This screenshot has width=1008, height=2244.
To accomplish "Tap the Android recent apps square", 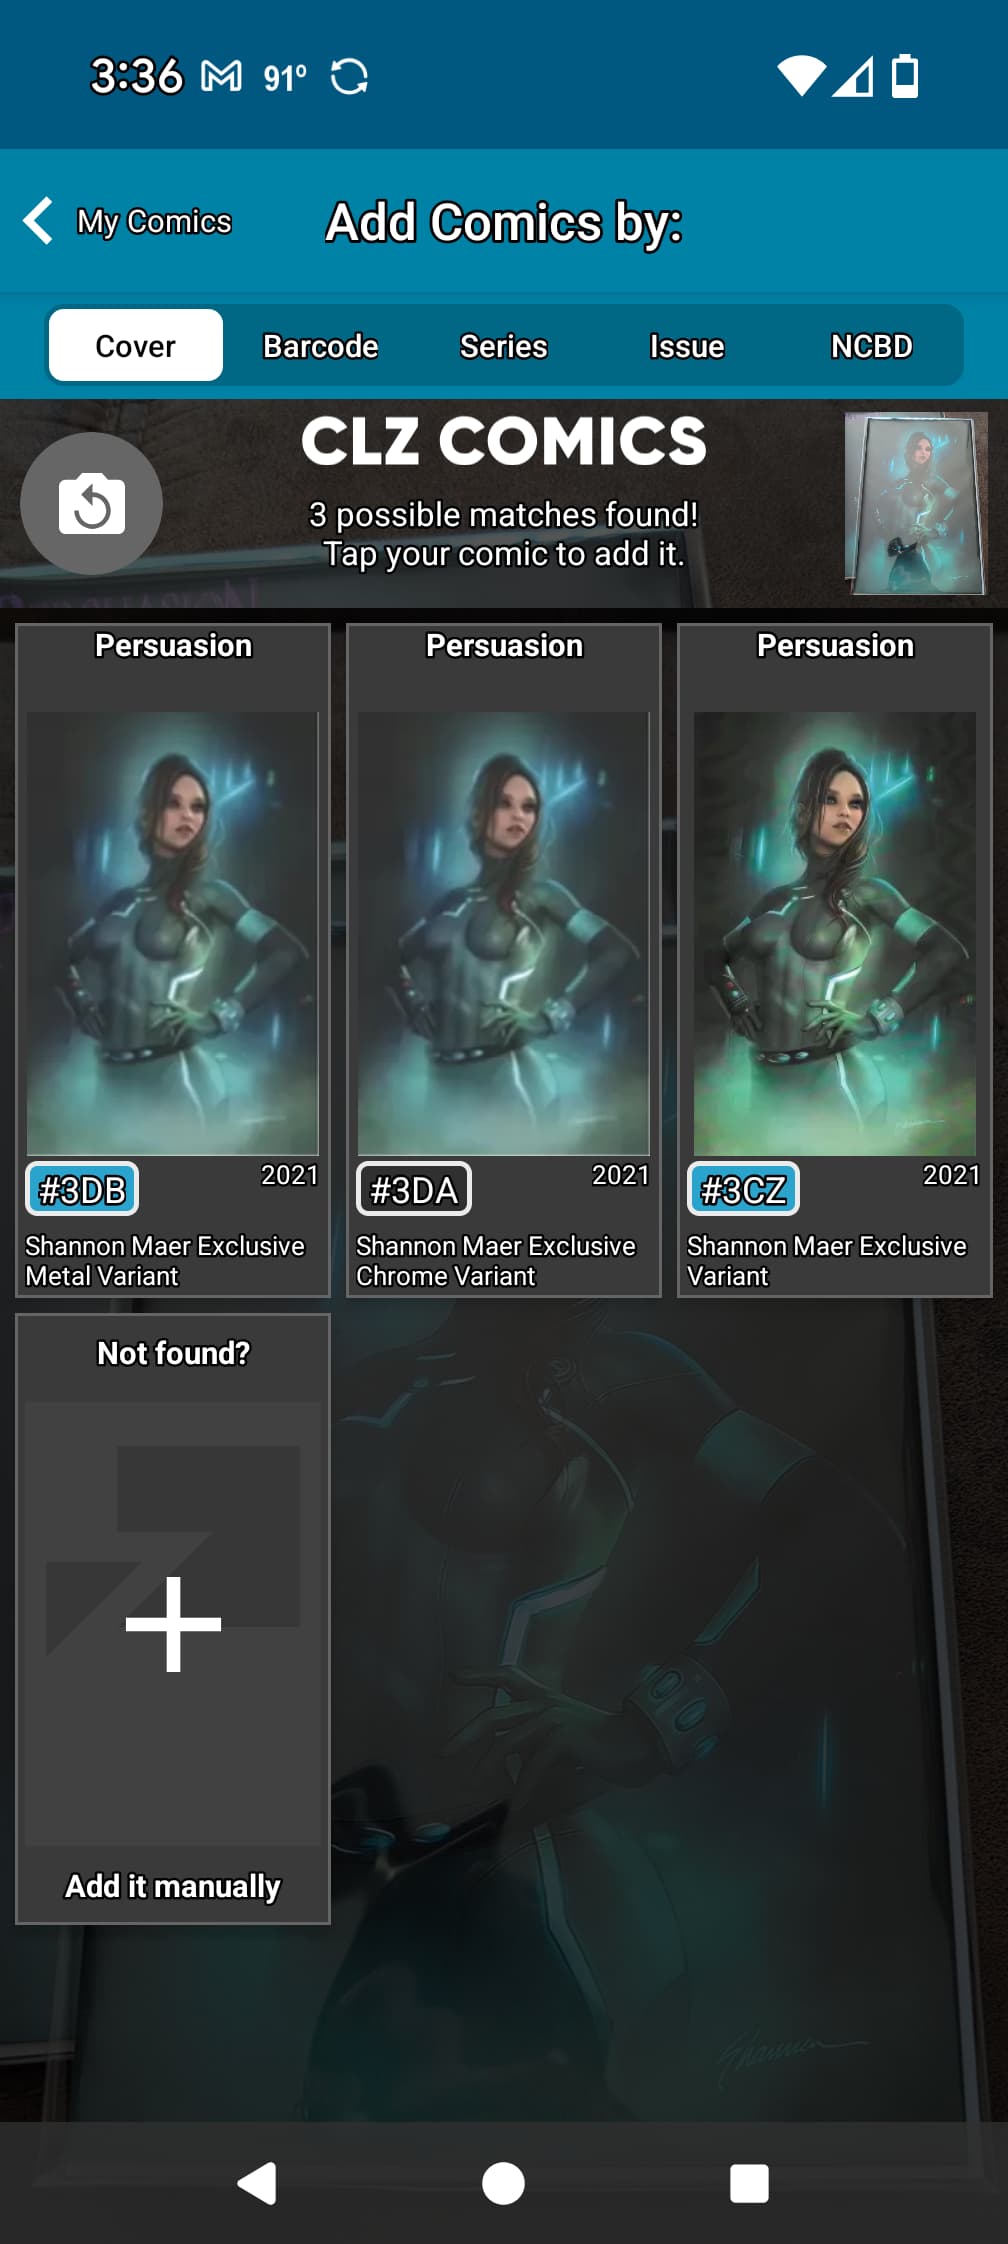I will (749, 2183).
